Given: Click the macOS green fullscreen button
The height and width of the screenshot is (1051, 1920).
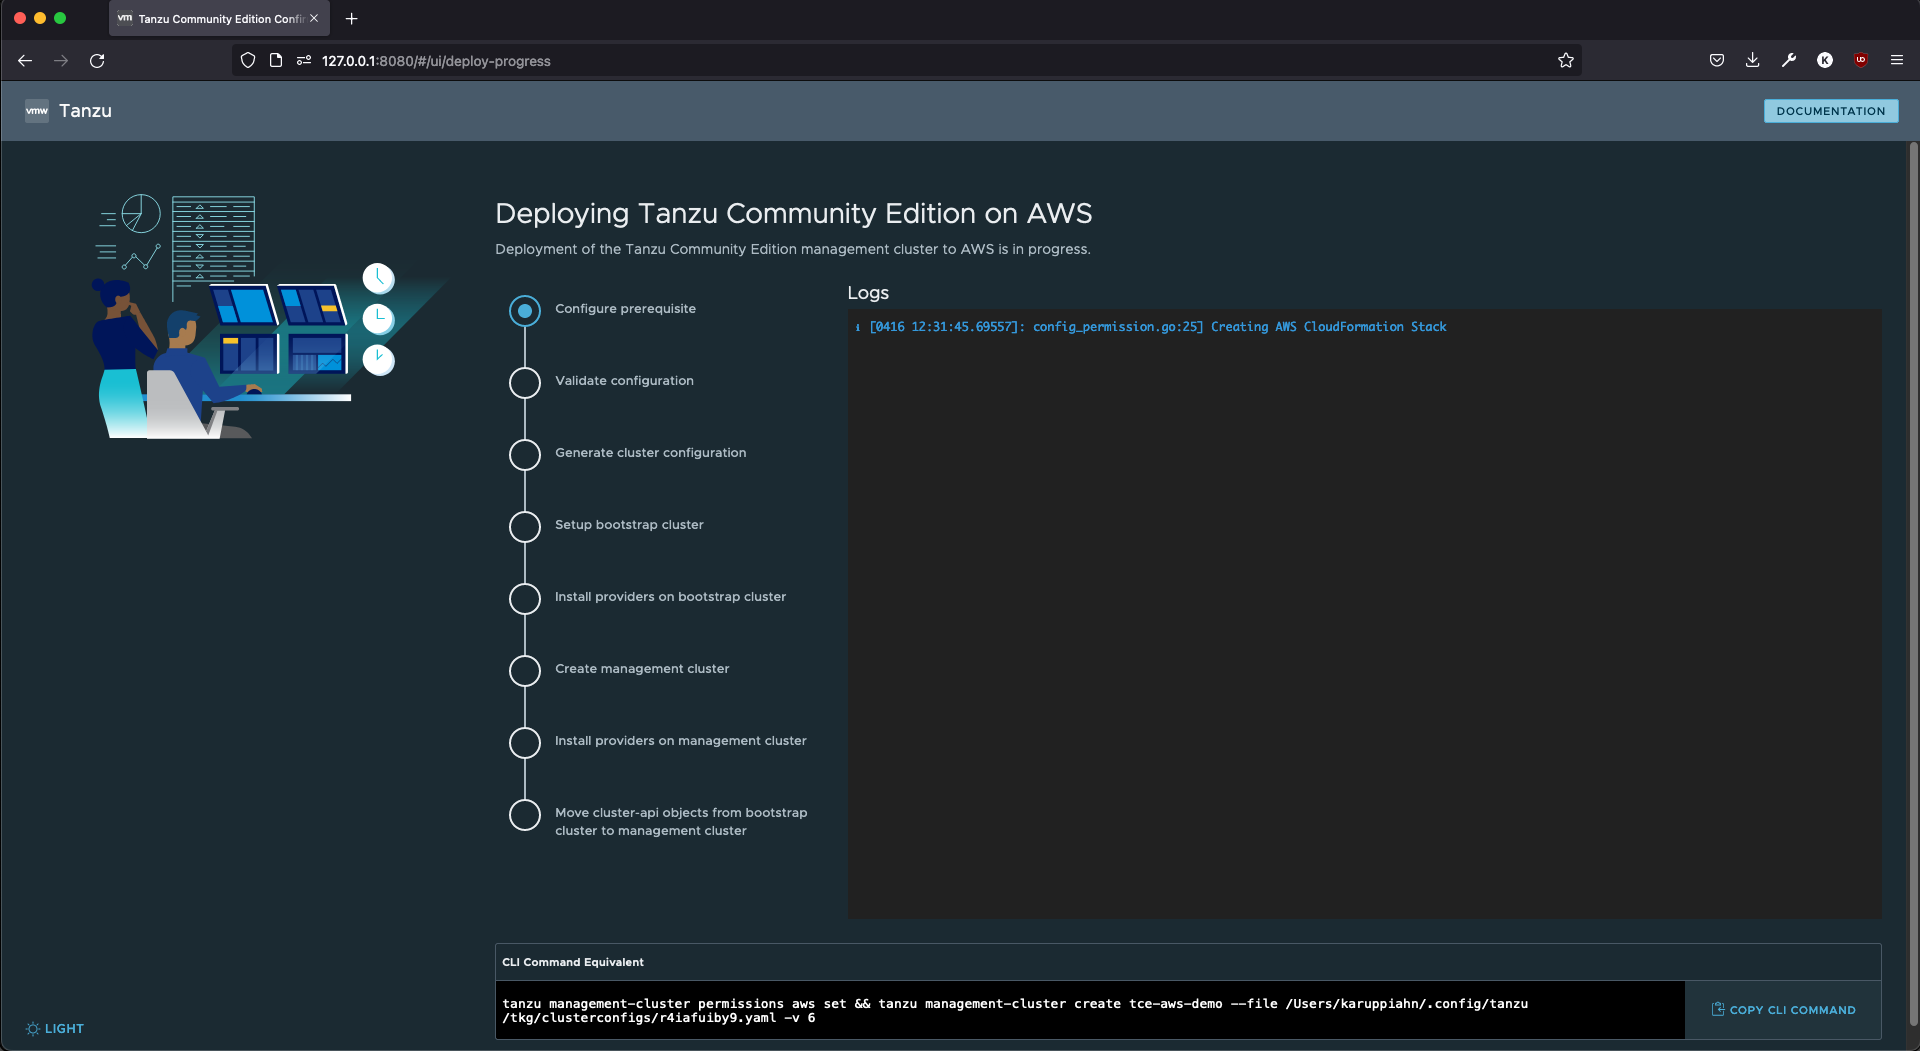Looking at the screenshot, I should point(60,18).
